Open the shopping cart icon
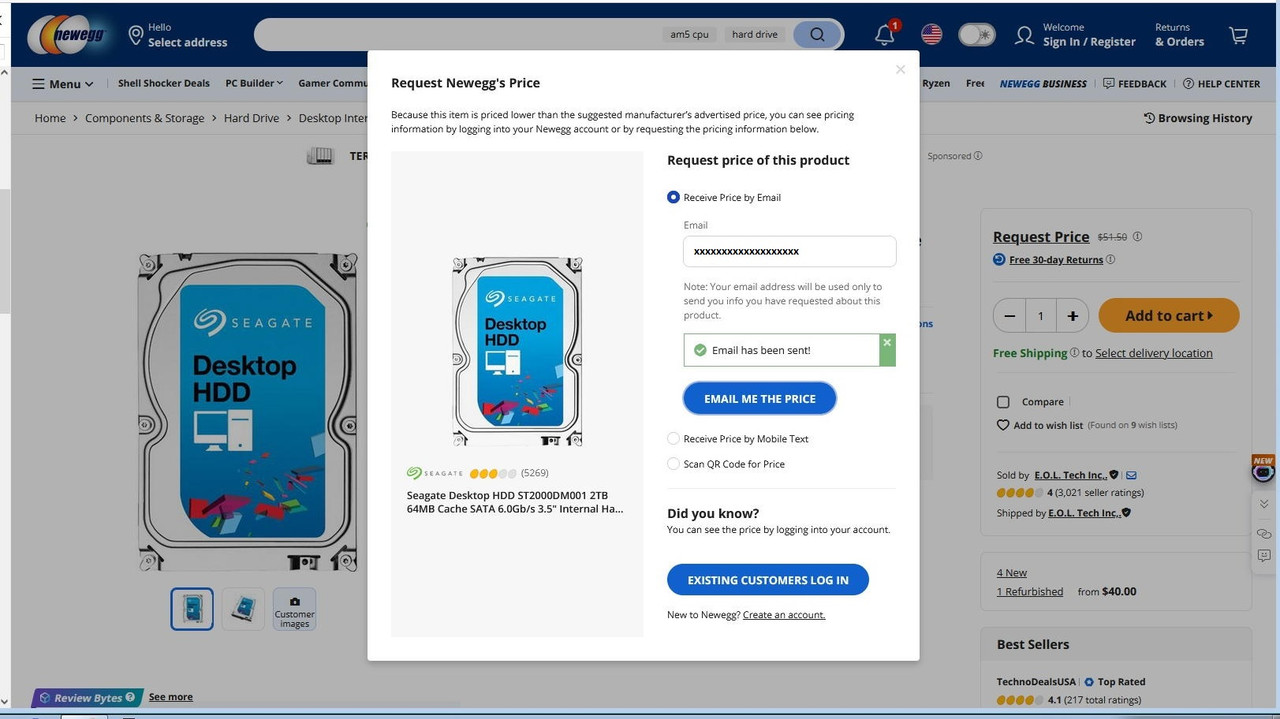1280x719 pixels. tap(1238, 35)
